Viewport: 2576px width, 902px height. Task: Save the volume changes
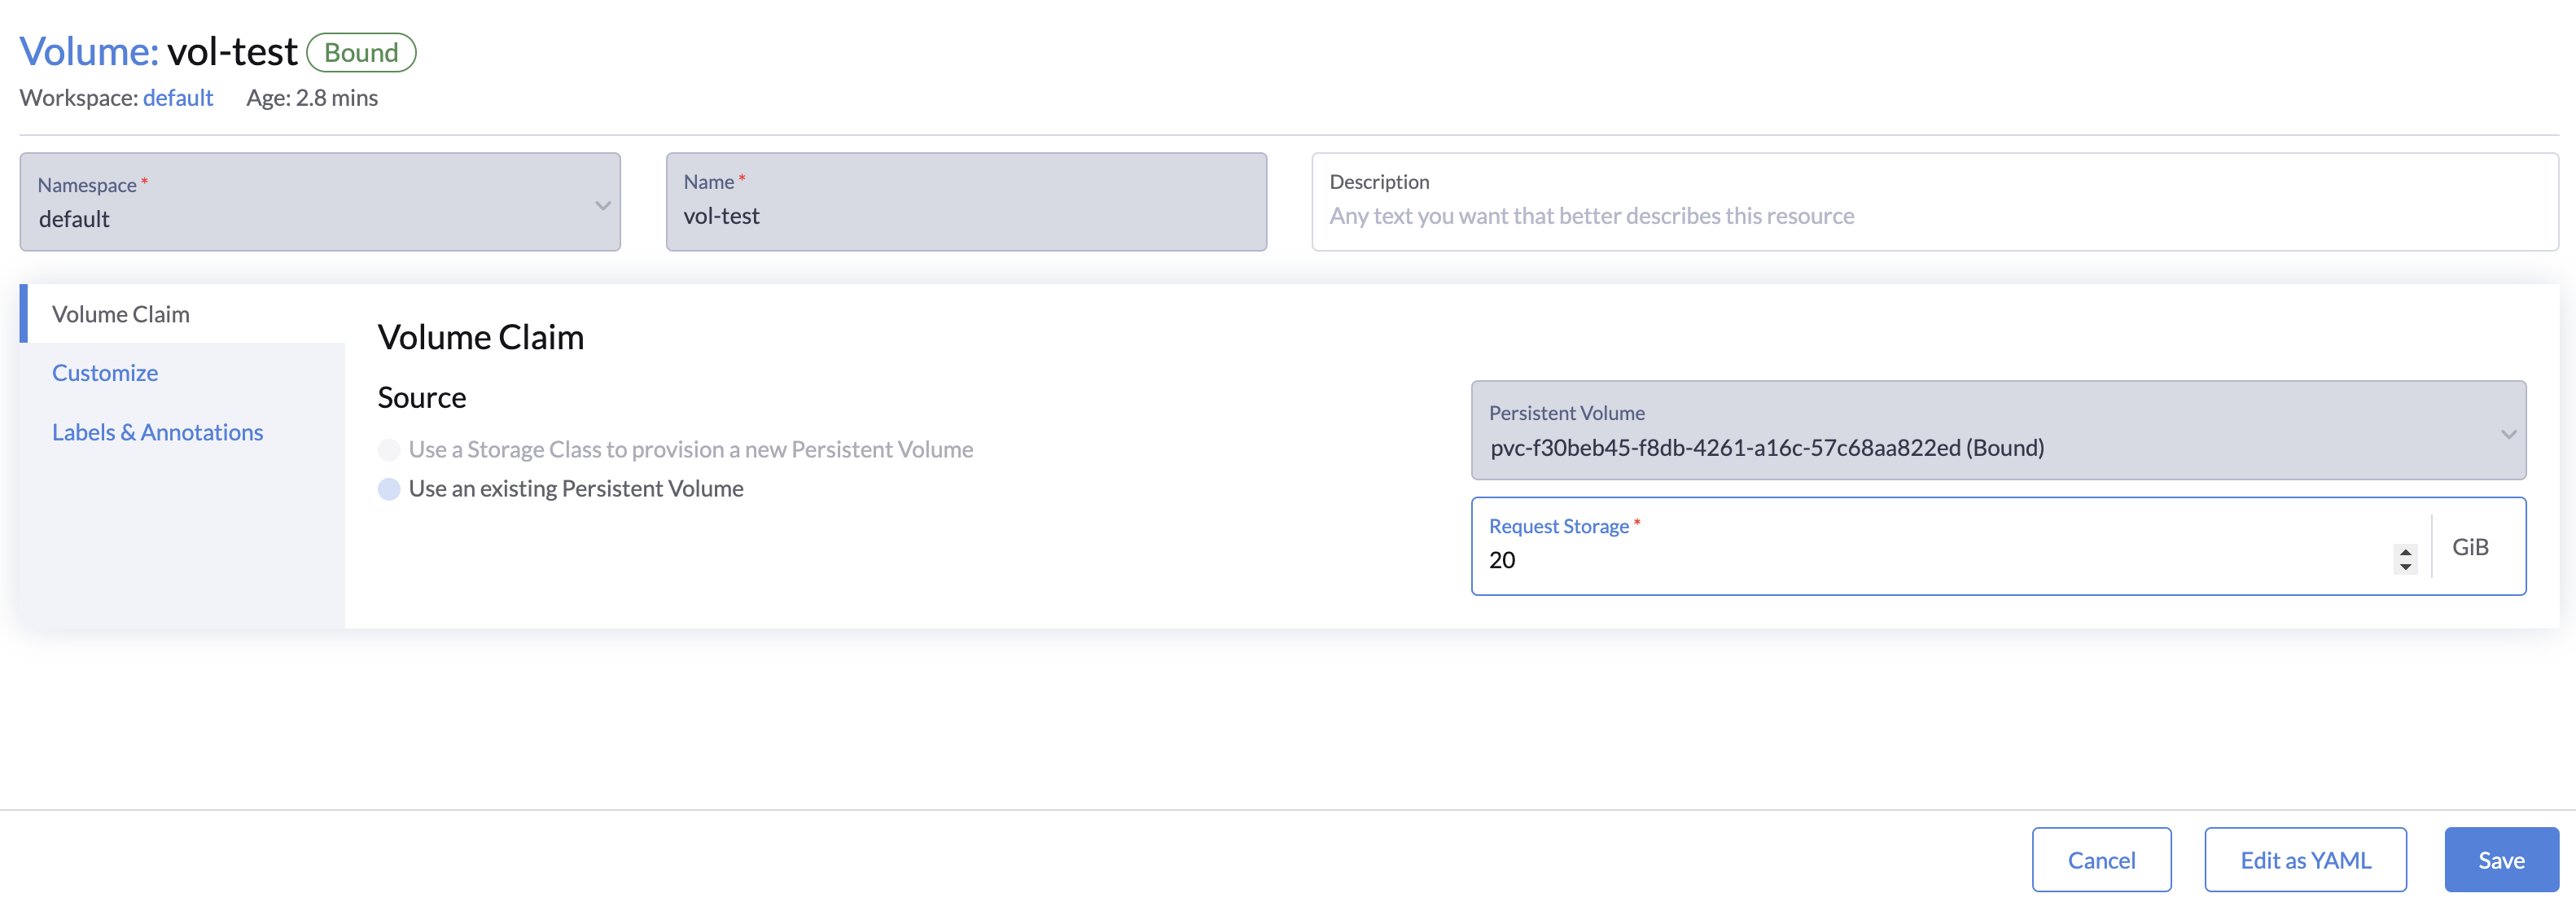[2501, 860]
